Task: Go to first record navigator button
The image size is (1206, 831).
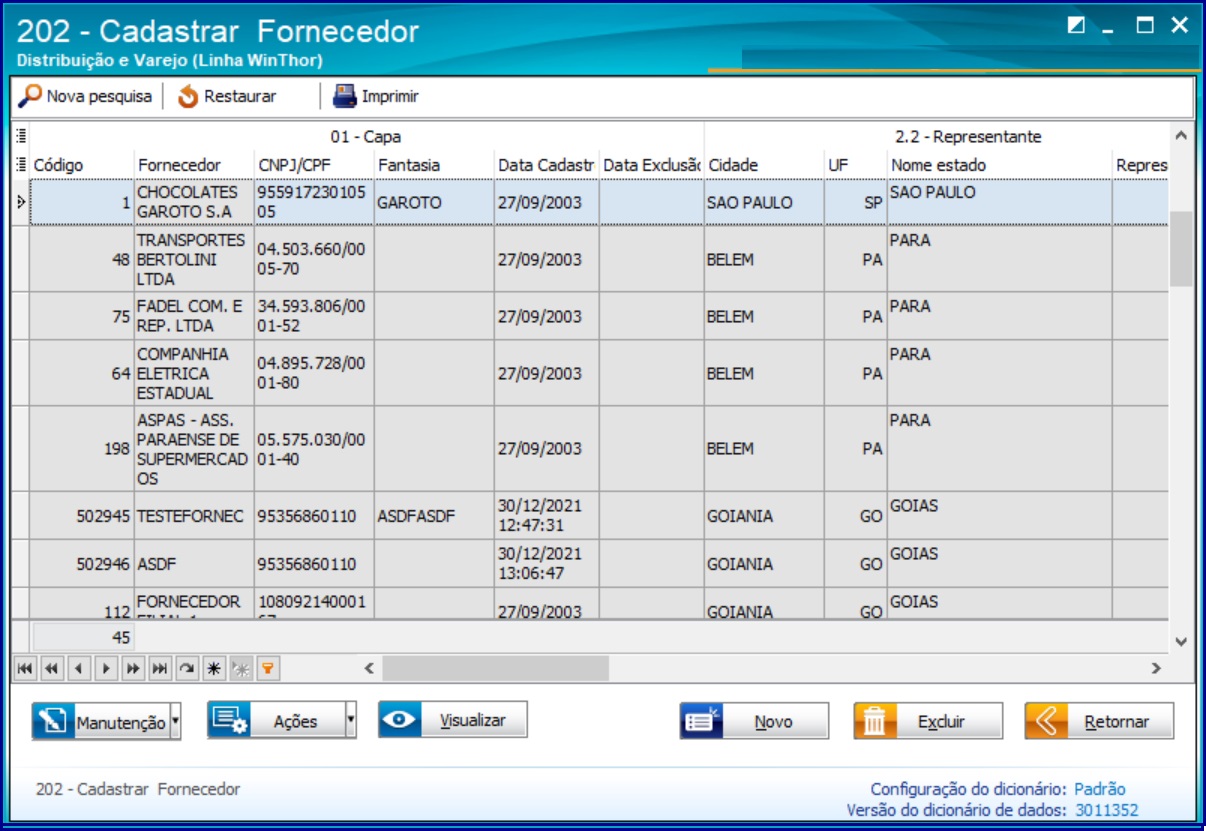Action: [x=25, y=668]
